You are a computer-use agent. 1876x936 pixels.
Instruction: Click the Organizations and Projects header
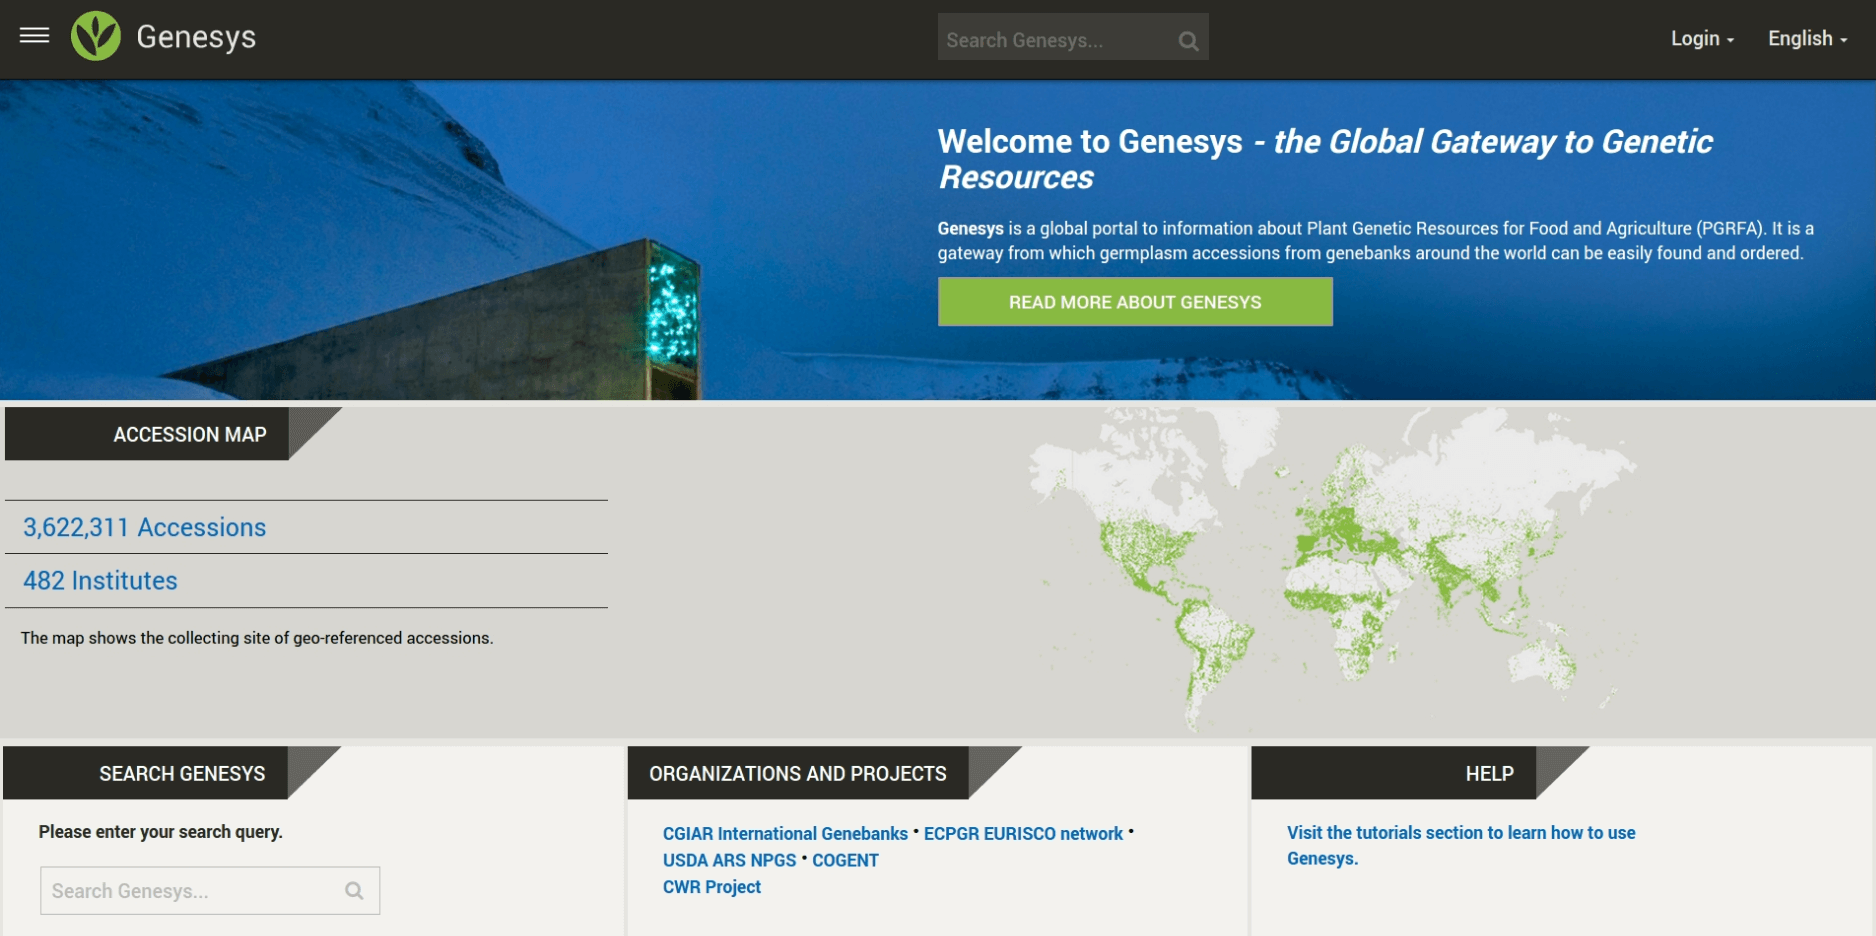(x=798, y=773)
